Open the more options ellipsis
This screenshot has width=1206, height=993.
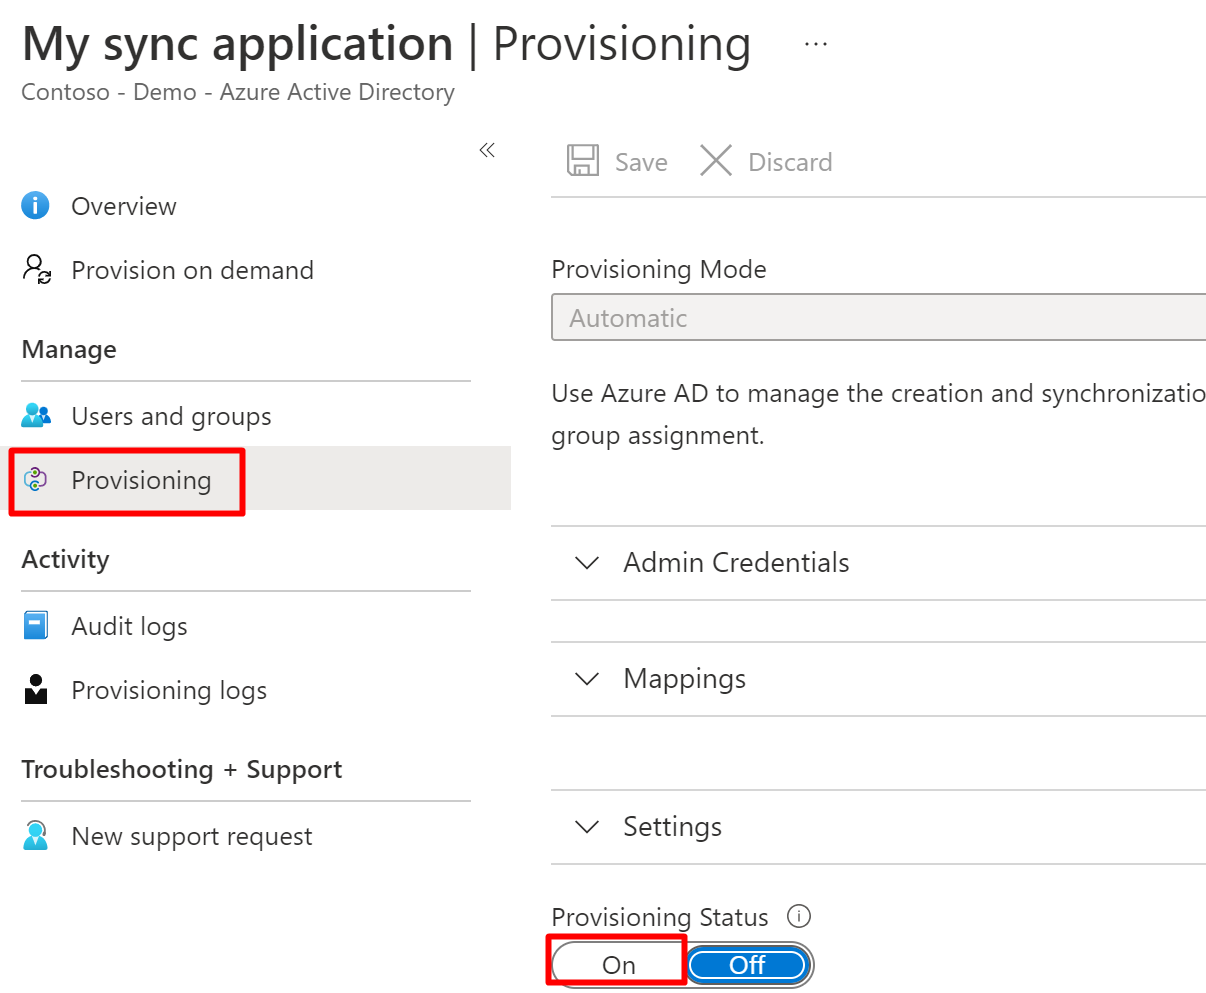[x=816, y=45]
